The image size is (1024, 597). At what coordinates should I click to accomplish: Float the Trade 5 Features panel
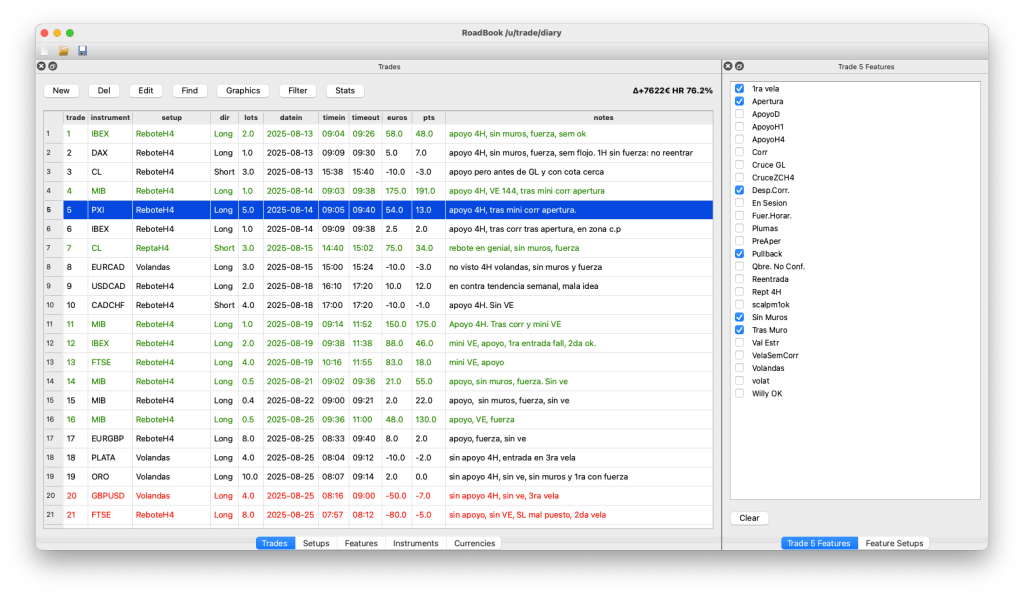click(738, 67)
